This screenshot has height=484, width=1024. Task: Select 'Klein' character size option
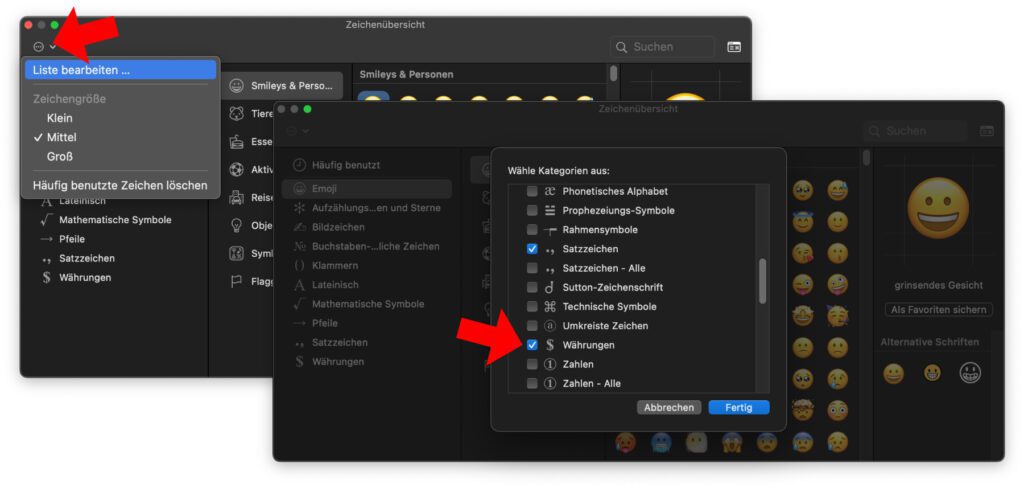coord(60,118)
